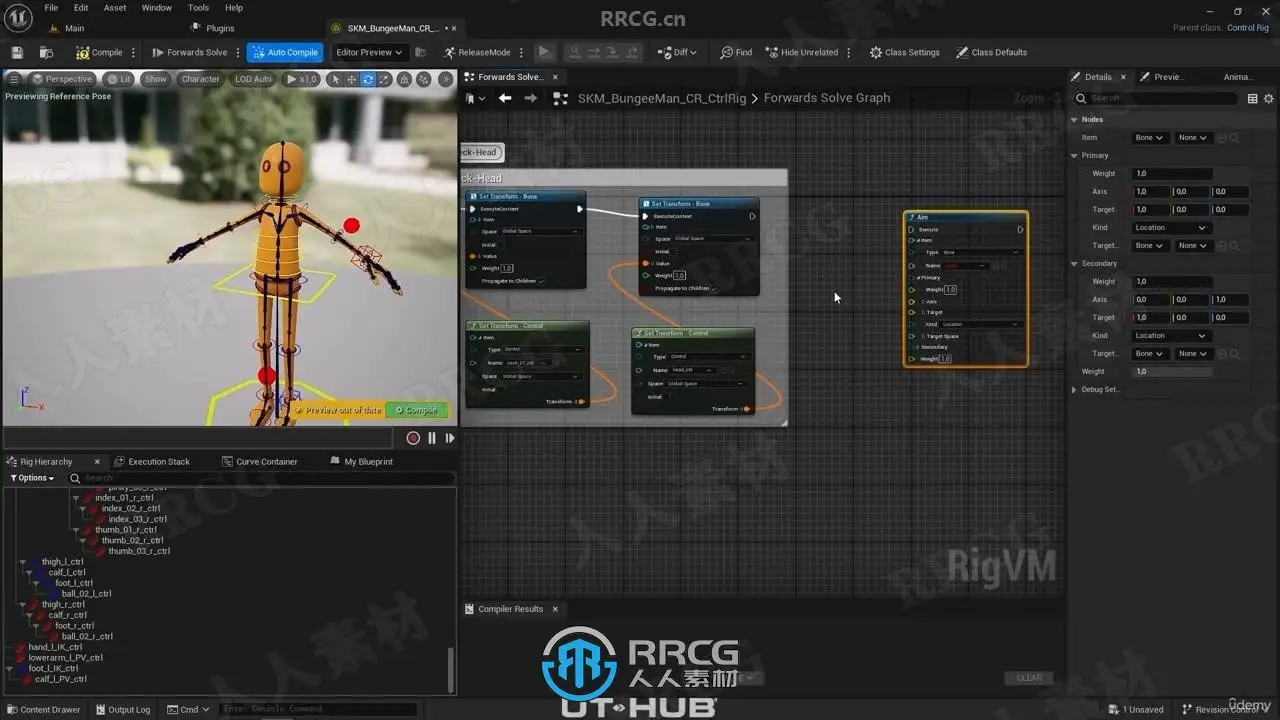Open the Rig Hierarchy Options dropdown
Screen dimensions: 1280x720
tap(32, 478)
